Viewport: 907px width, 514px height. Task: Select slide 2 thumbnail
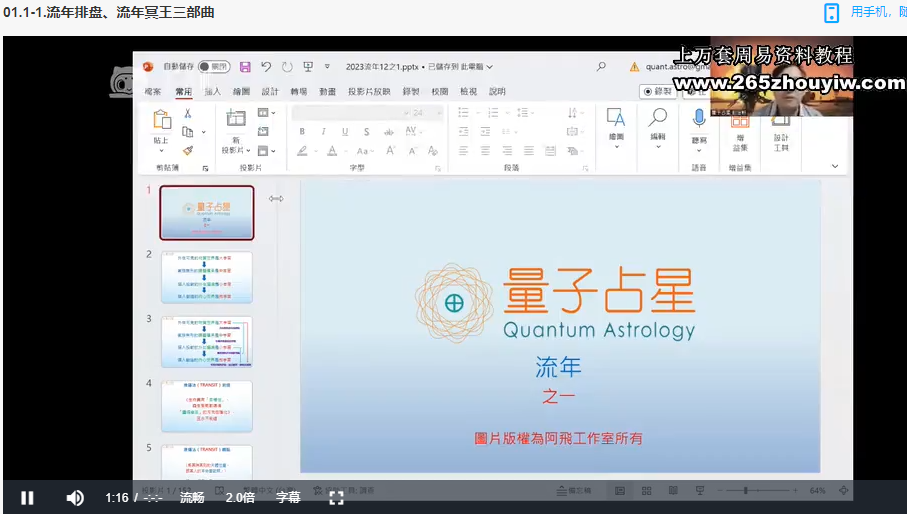(x=207, y=277)
